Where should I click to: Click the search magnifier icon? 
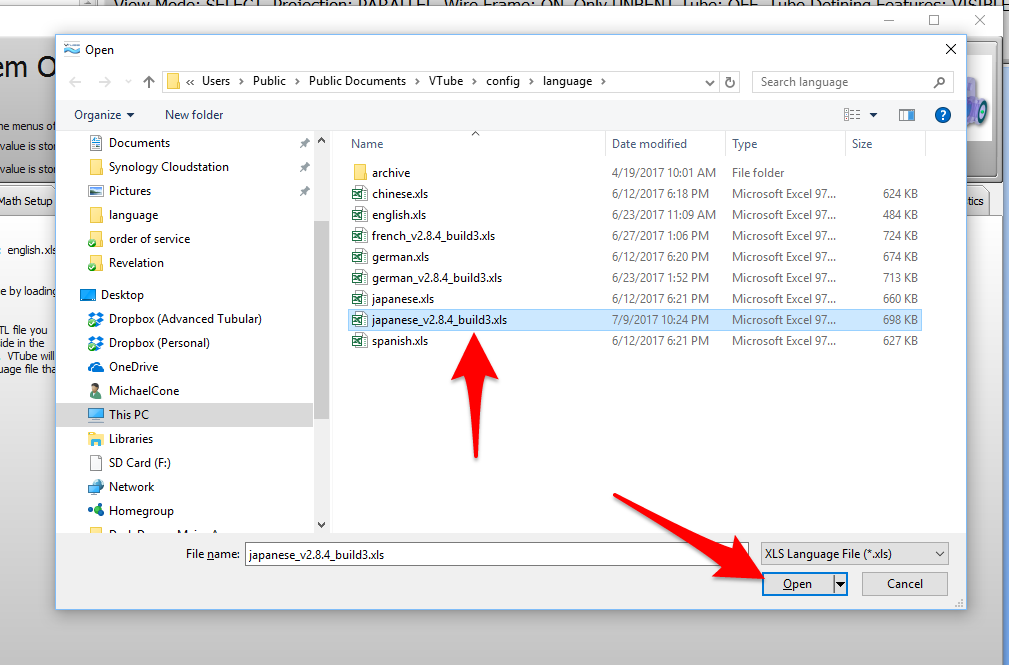[x=939, y=82]
